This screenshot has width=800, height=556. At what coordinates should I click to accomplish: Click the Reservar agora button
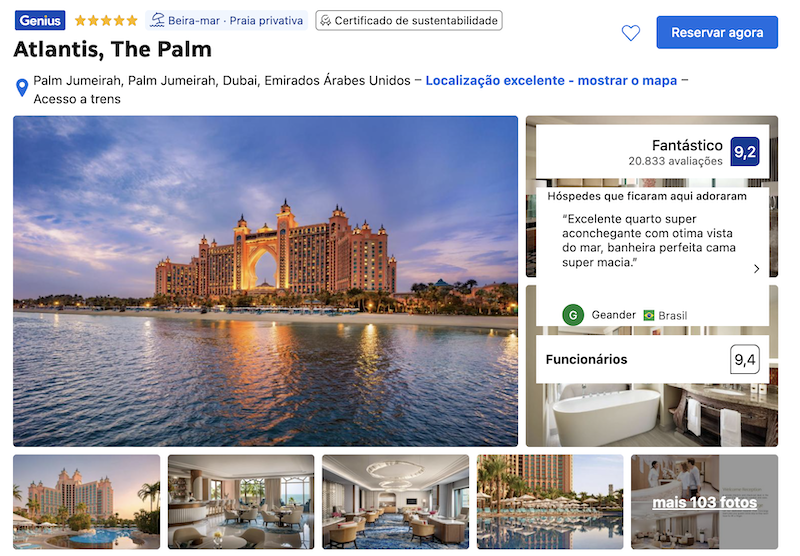(x=717, y=33)
